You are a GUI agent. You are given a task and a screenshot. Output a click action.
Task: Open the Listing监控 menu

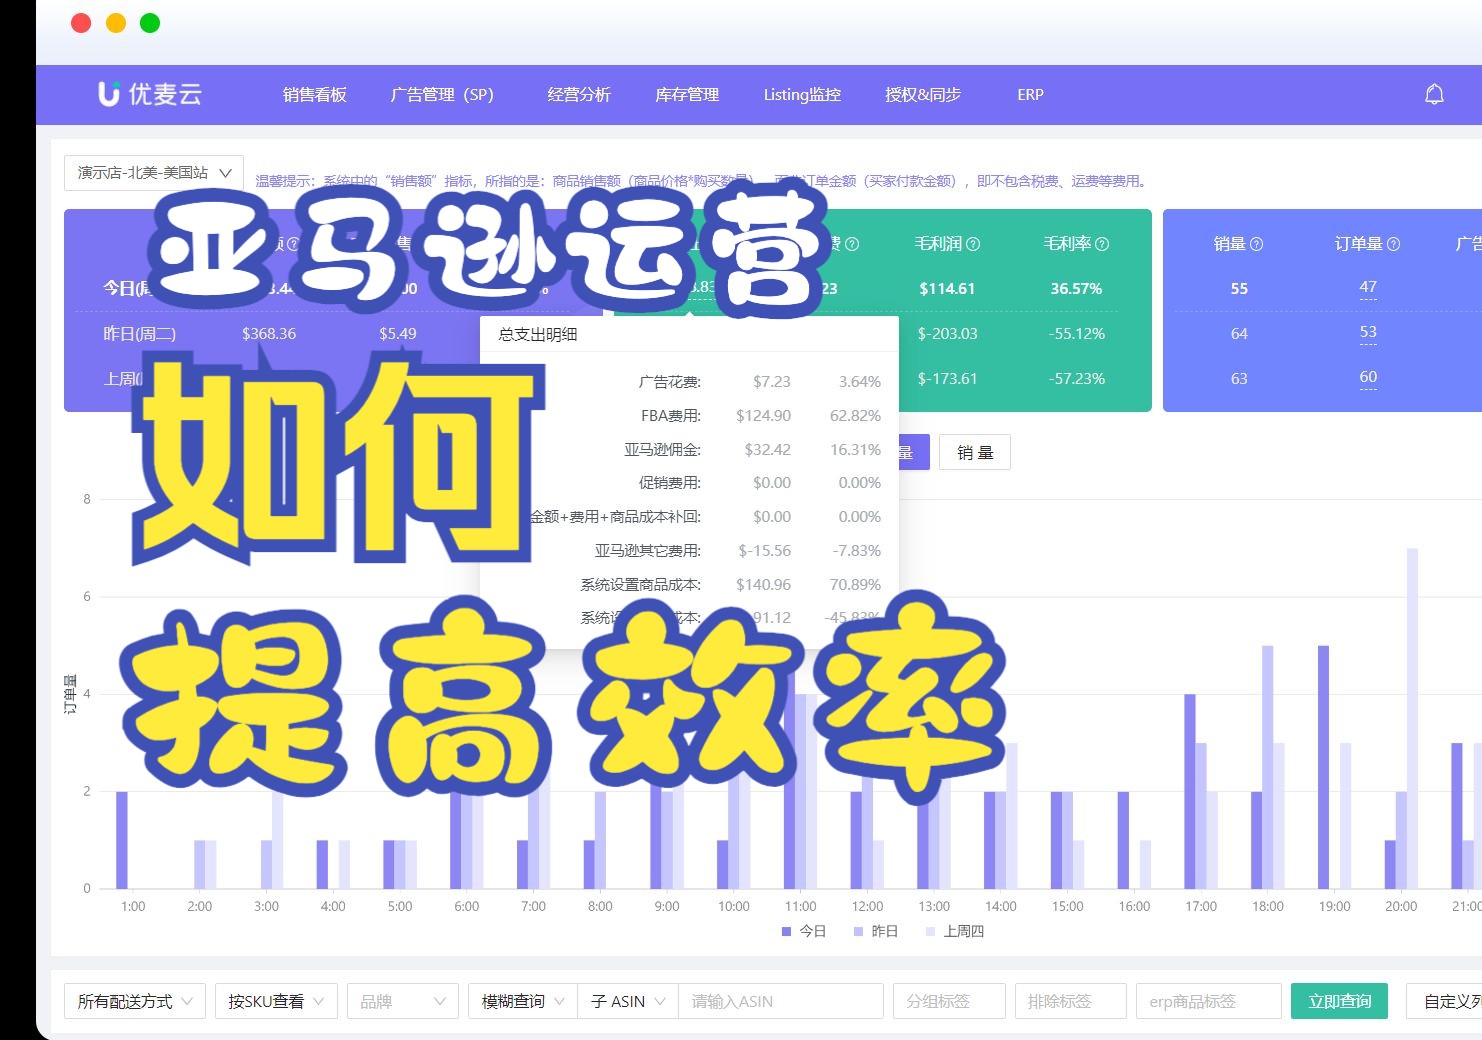tap(802, 95)
